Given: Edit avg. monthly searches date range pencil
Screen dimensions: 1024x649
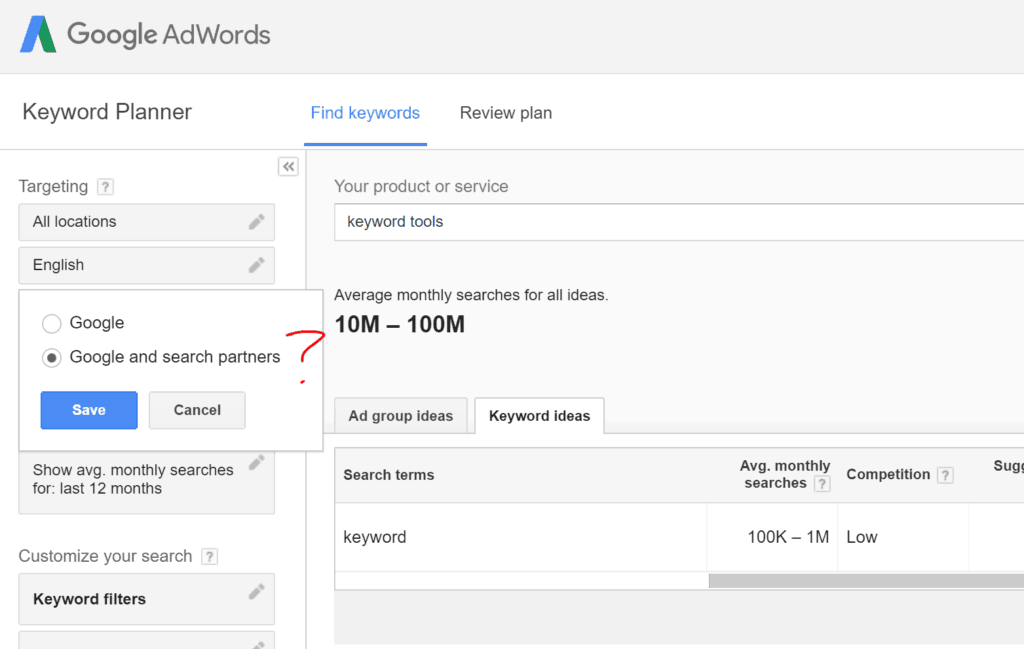Looking at the screenshot, I should [257, 463].
